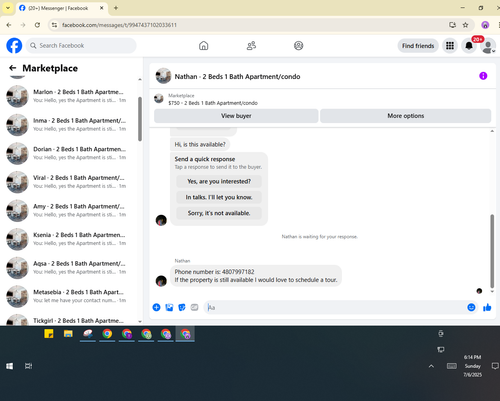This screenshot has width=500, height=401.
Task: Send quick reply 'Sorry, it's not available.'
Action: pyautogui.click(x=219, y=213)
